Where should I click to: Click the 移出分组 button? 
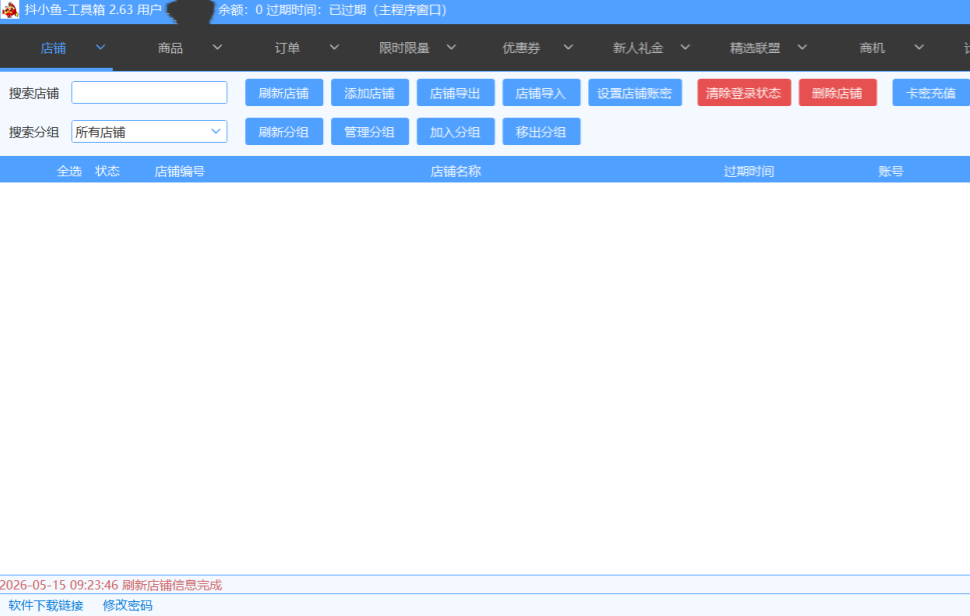click(541, 132)
